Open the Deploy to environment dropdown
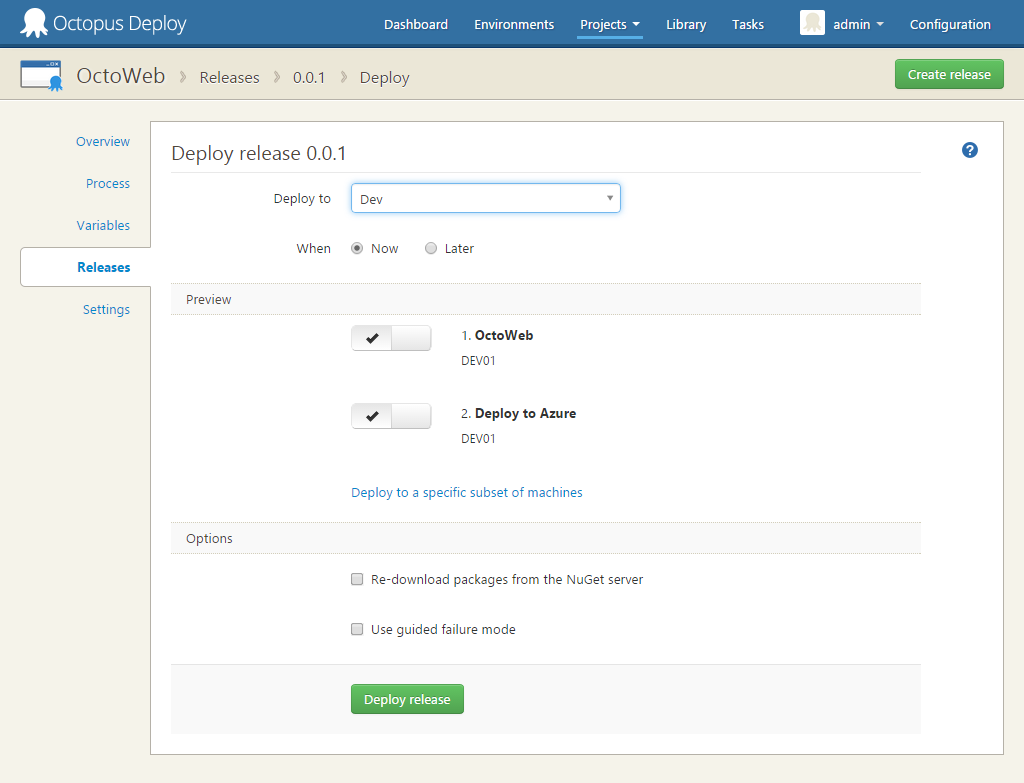 tap(485, 197)
